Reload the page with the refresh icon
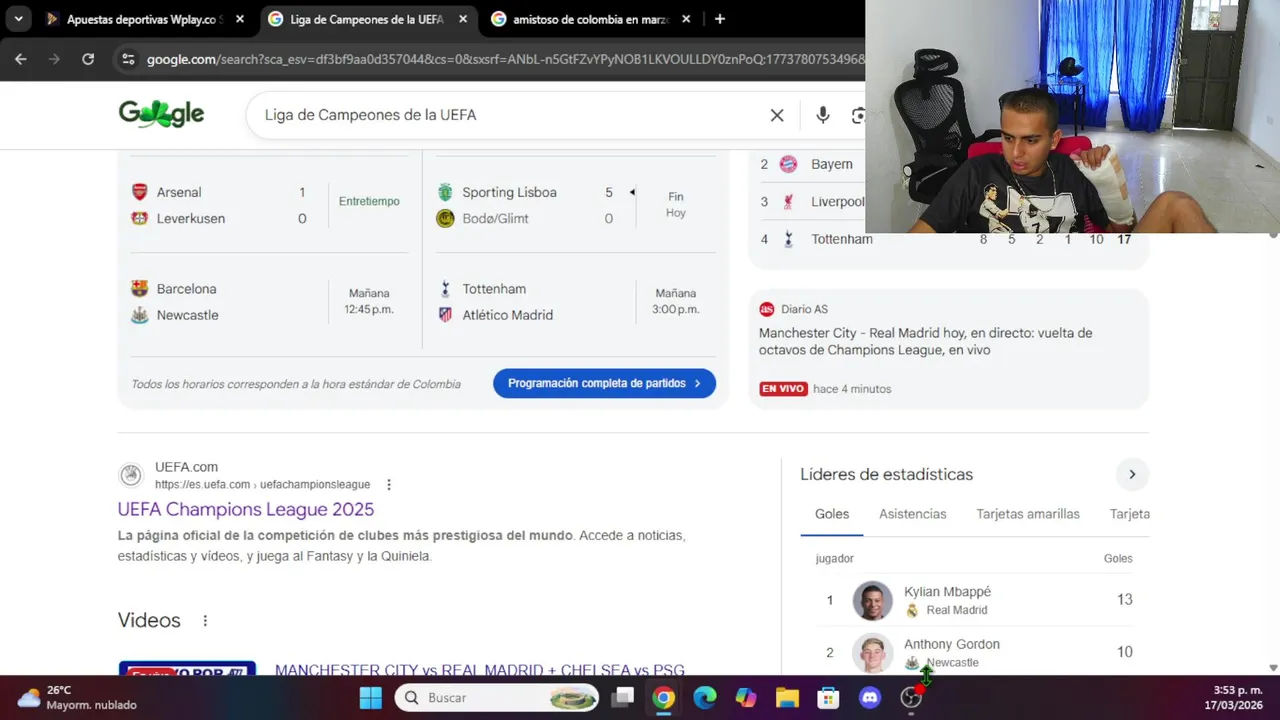The width and height of the screenshot is (1280, 720). point(88,59)
